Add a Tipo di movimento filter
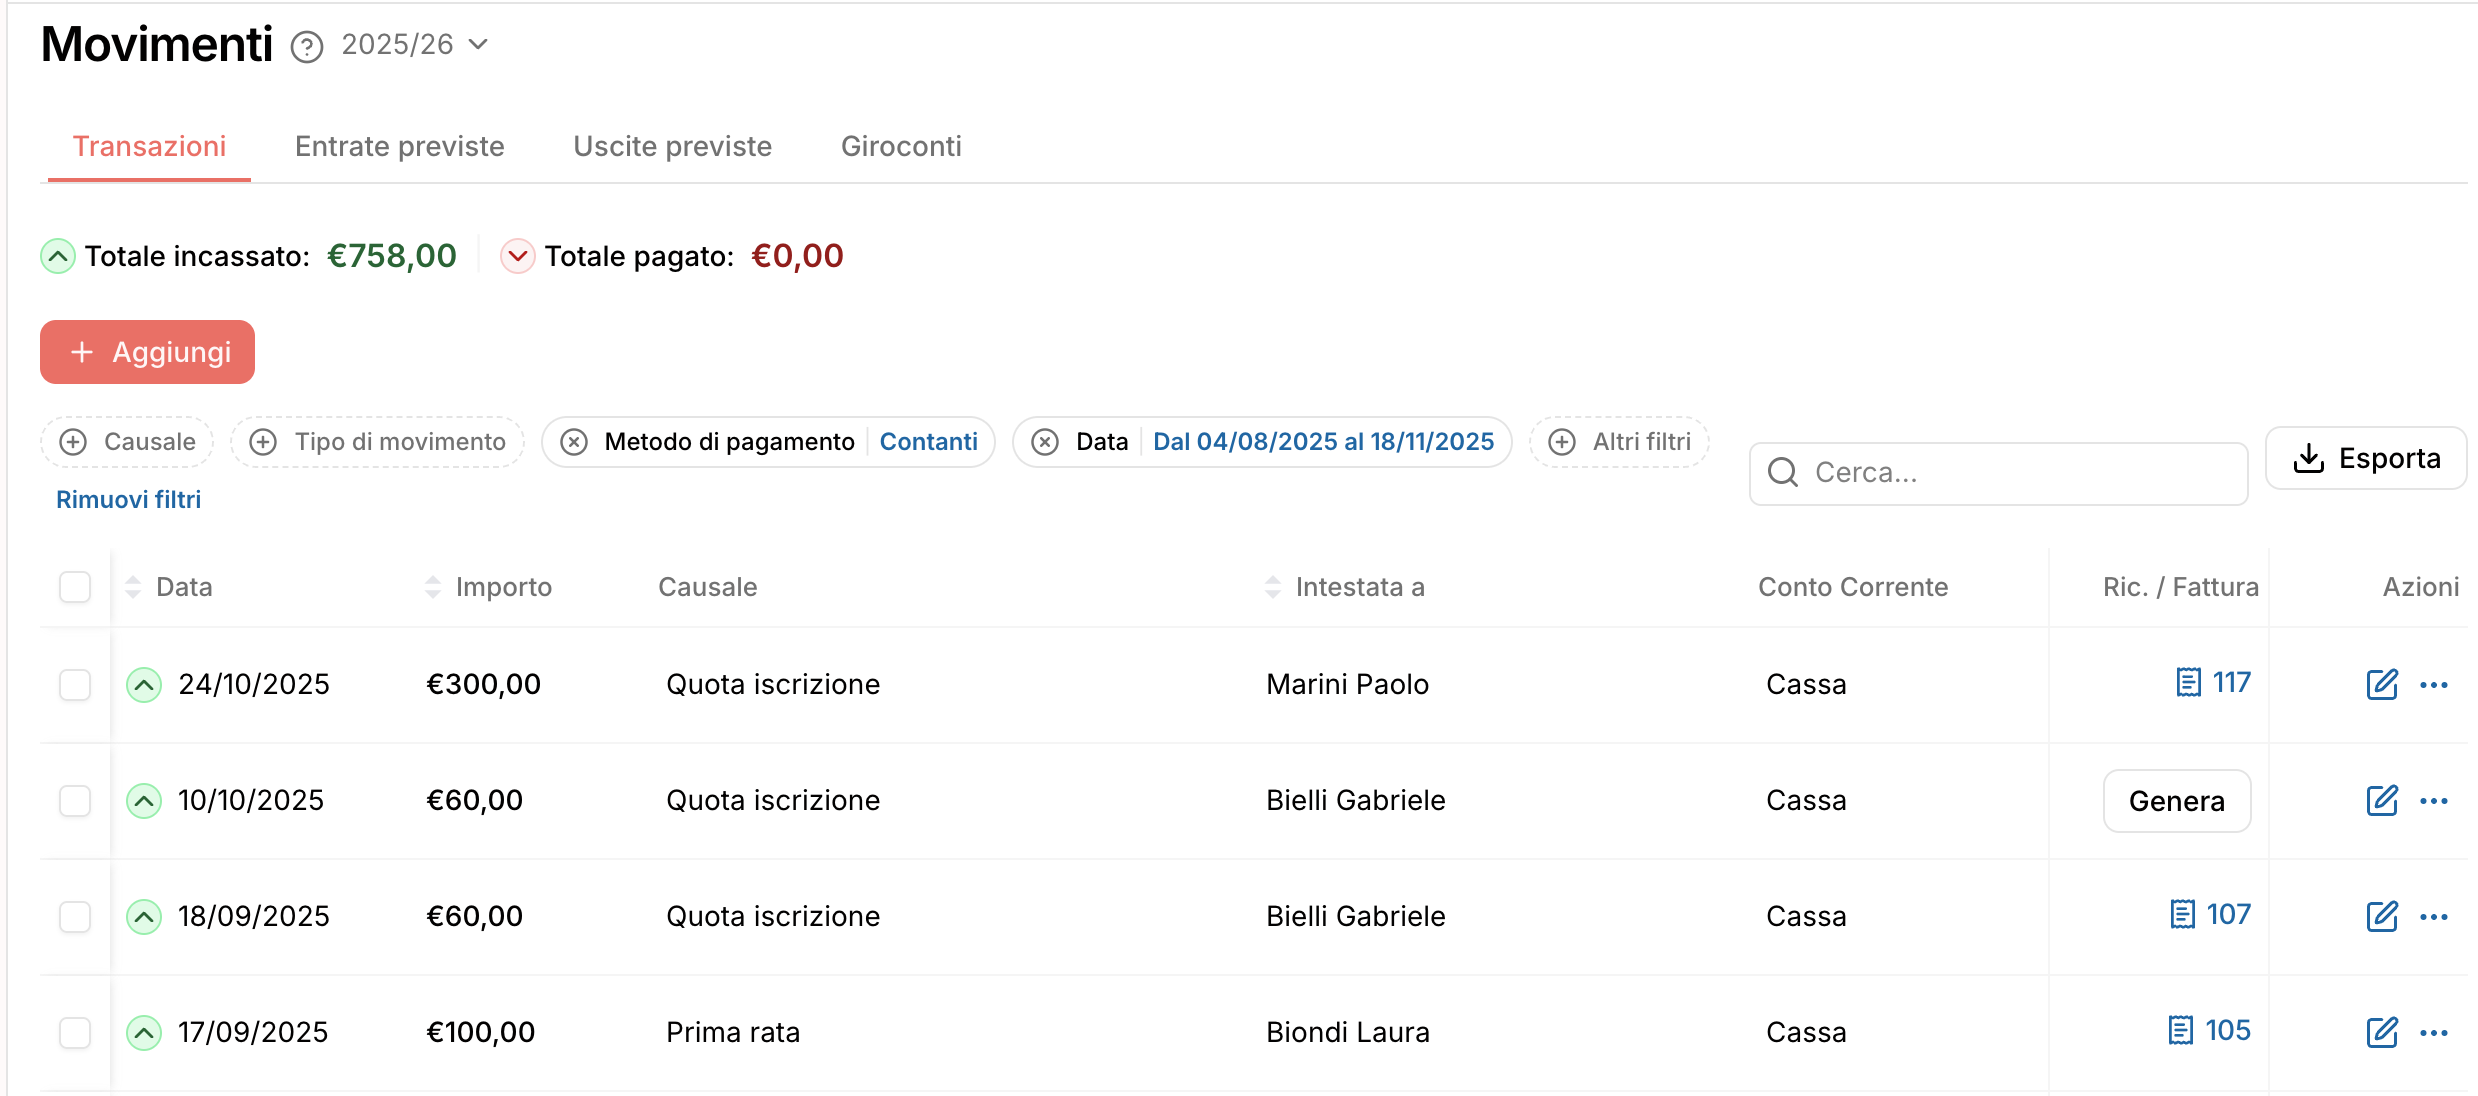2478x1096 pixels. [x=378, y=442]
